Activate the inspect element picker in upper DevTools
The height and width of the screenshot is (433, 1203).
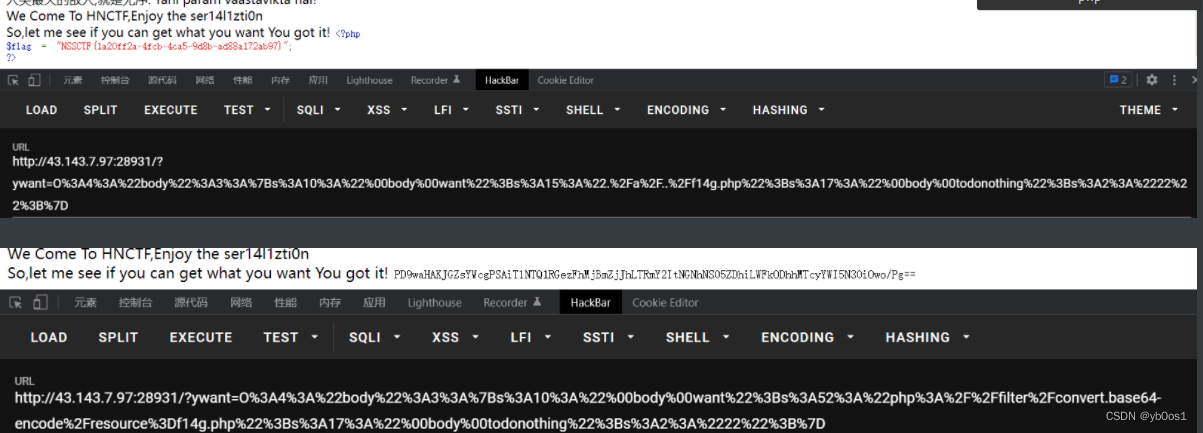click(13, 80)
